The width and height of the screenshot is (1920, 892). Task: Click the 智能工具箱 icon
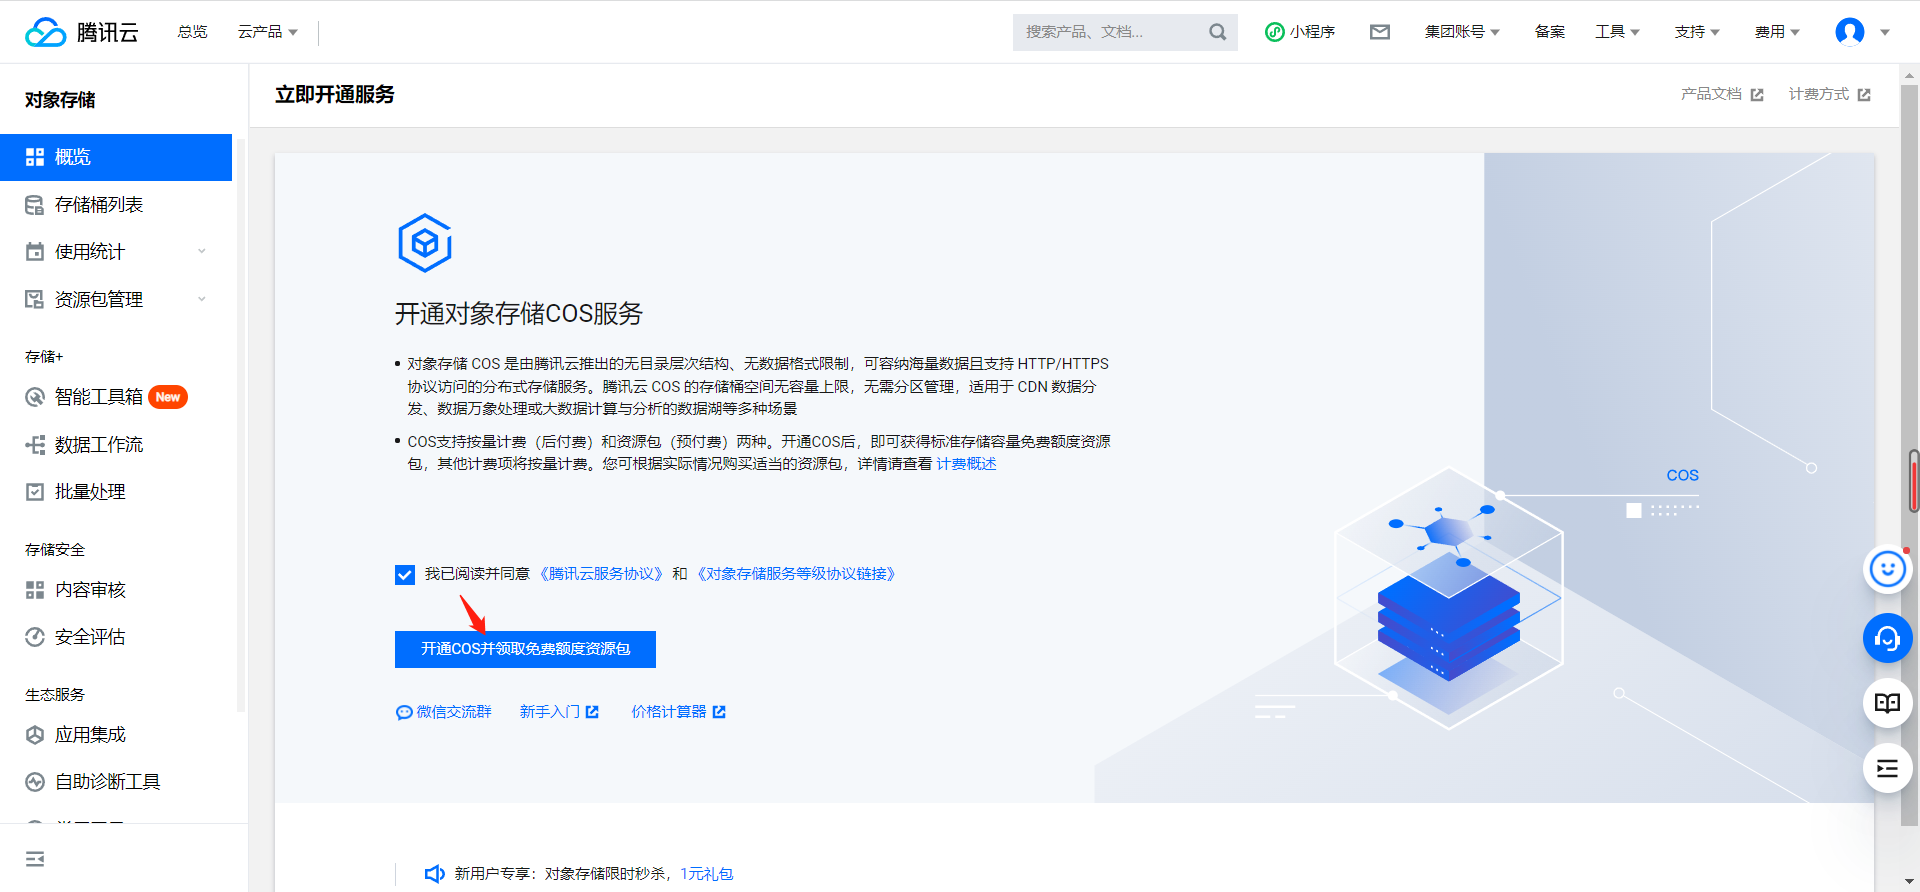pos(35,397)
